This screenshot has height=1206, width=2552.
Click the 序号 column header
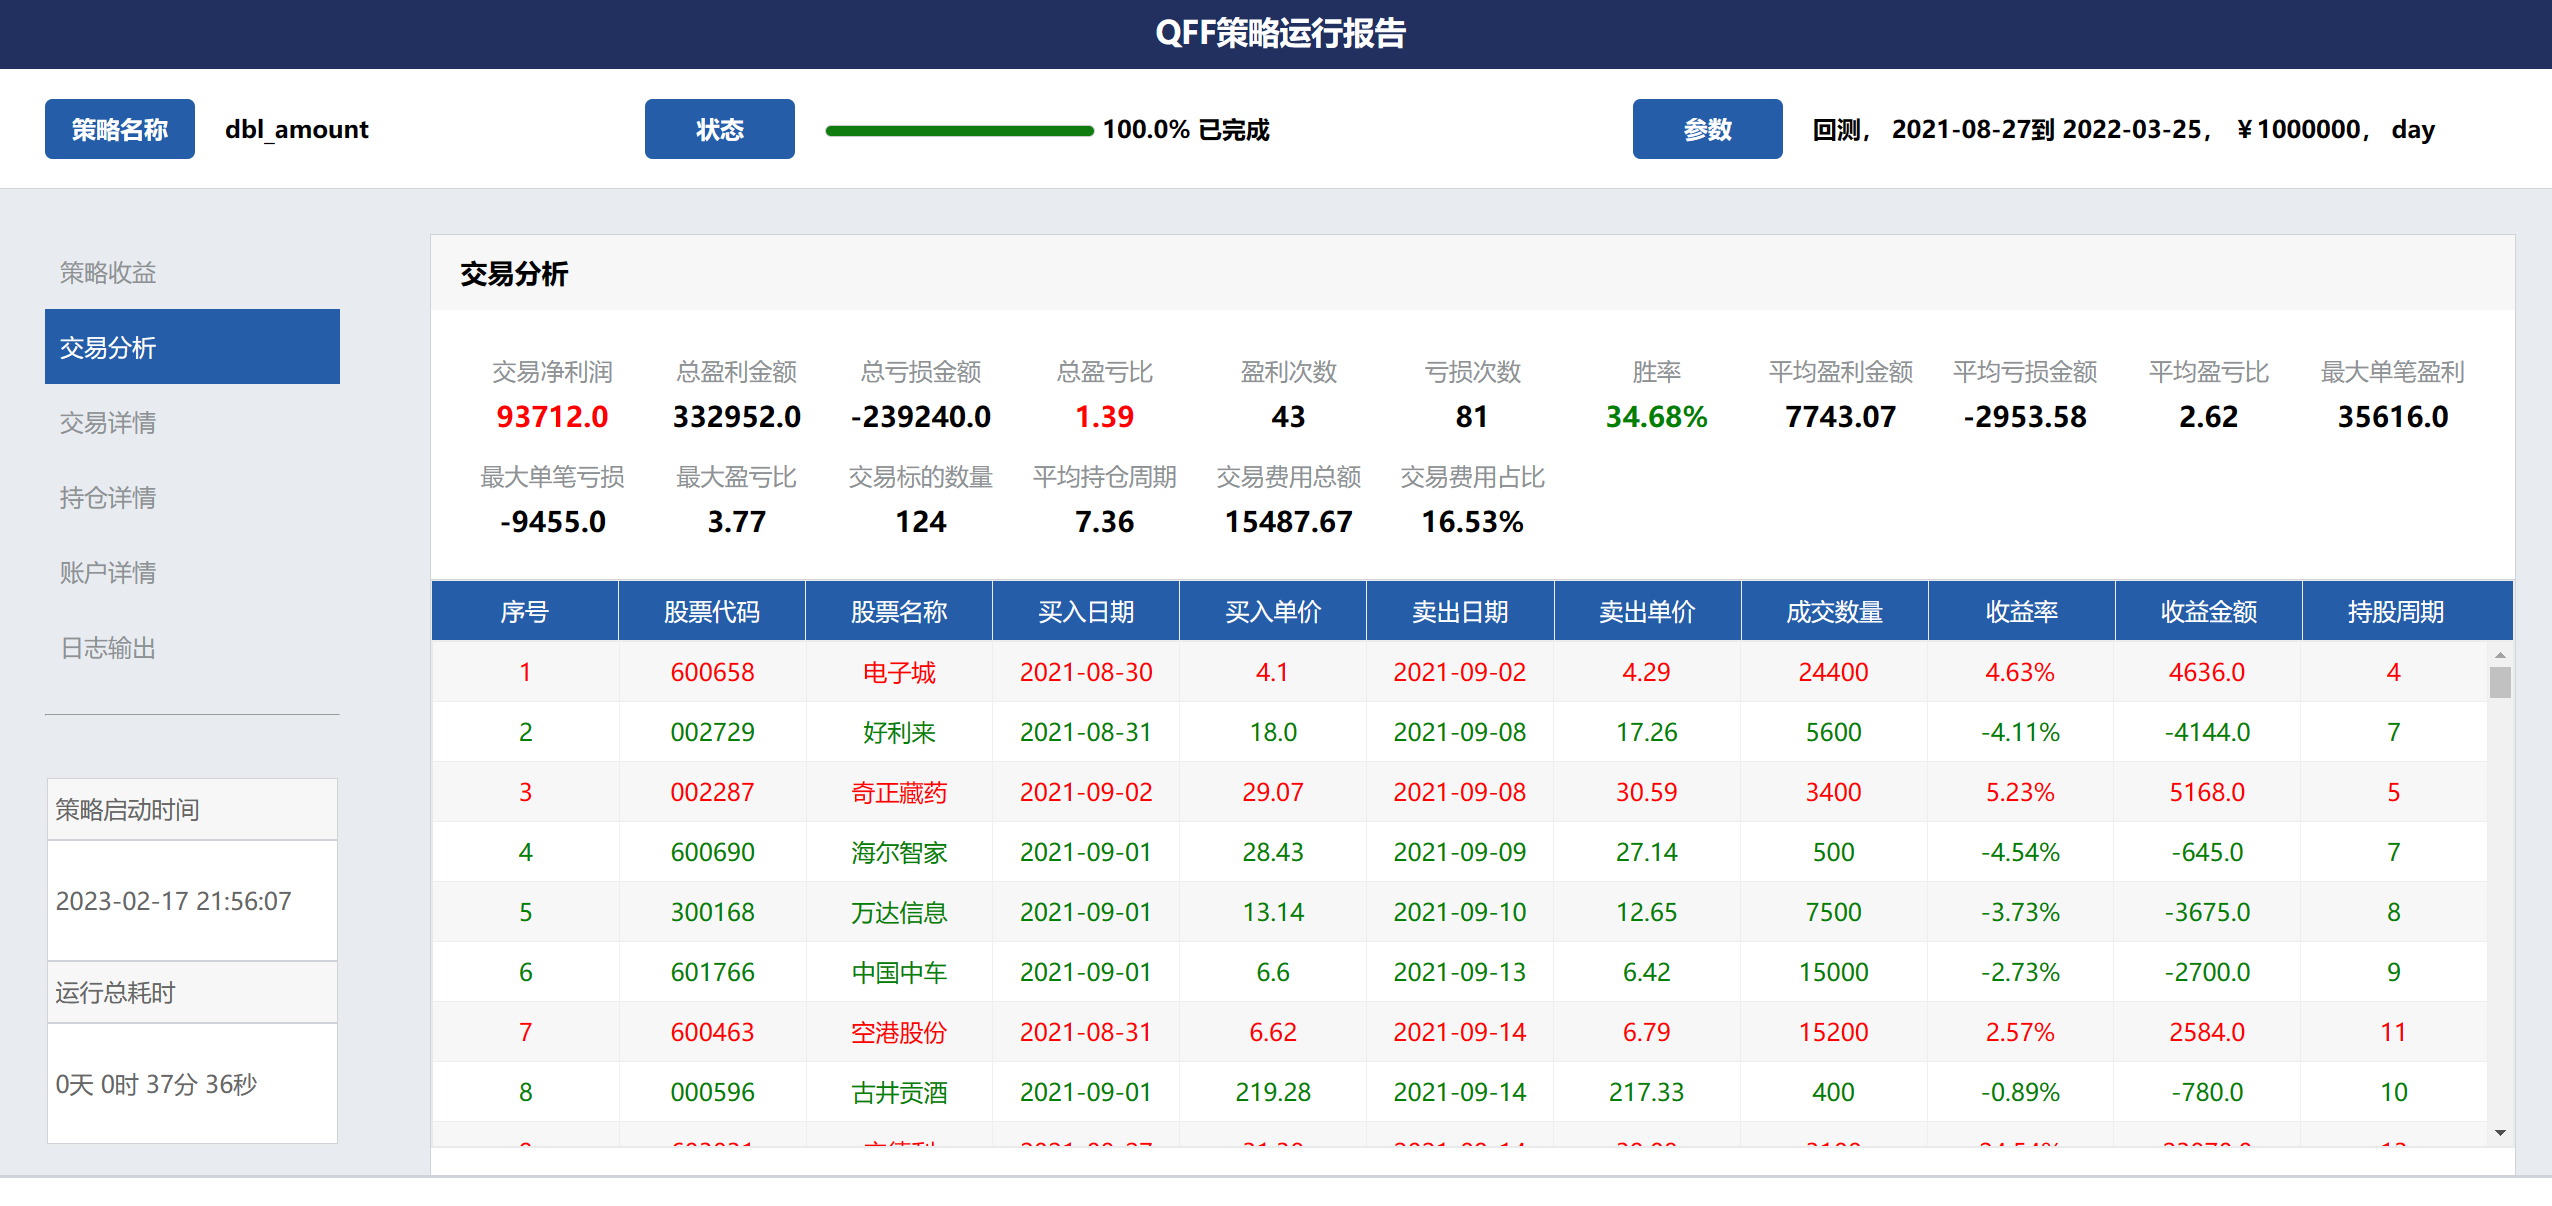525,611
